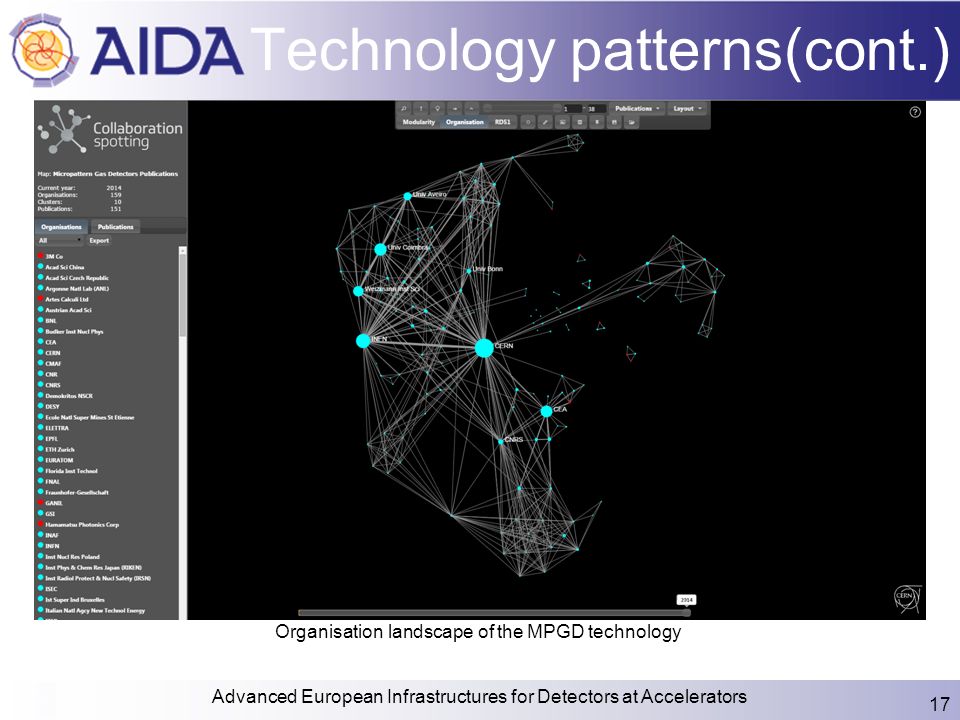The height and width of the screenshot is (720, 960).
Task: Click the range minimum value field
Action: coord(572,108)
